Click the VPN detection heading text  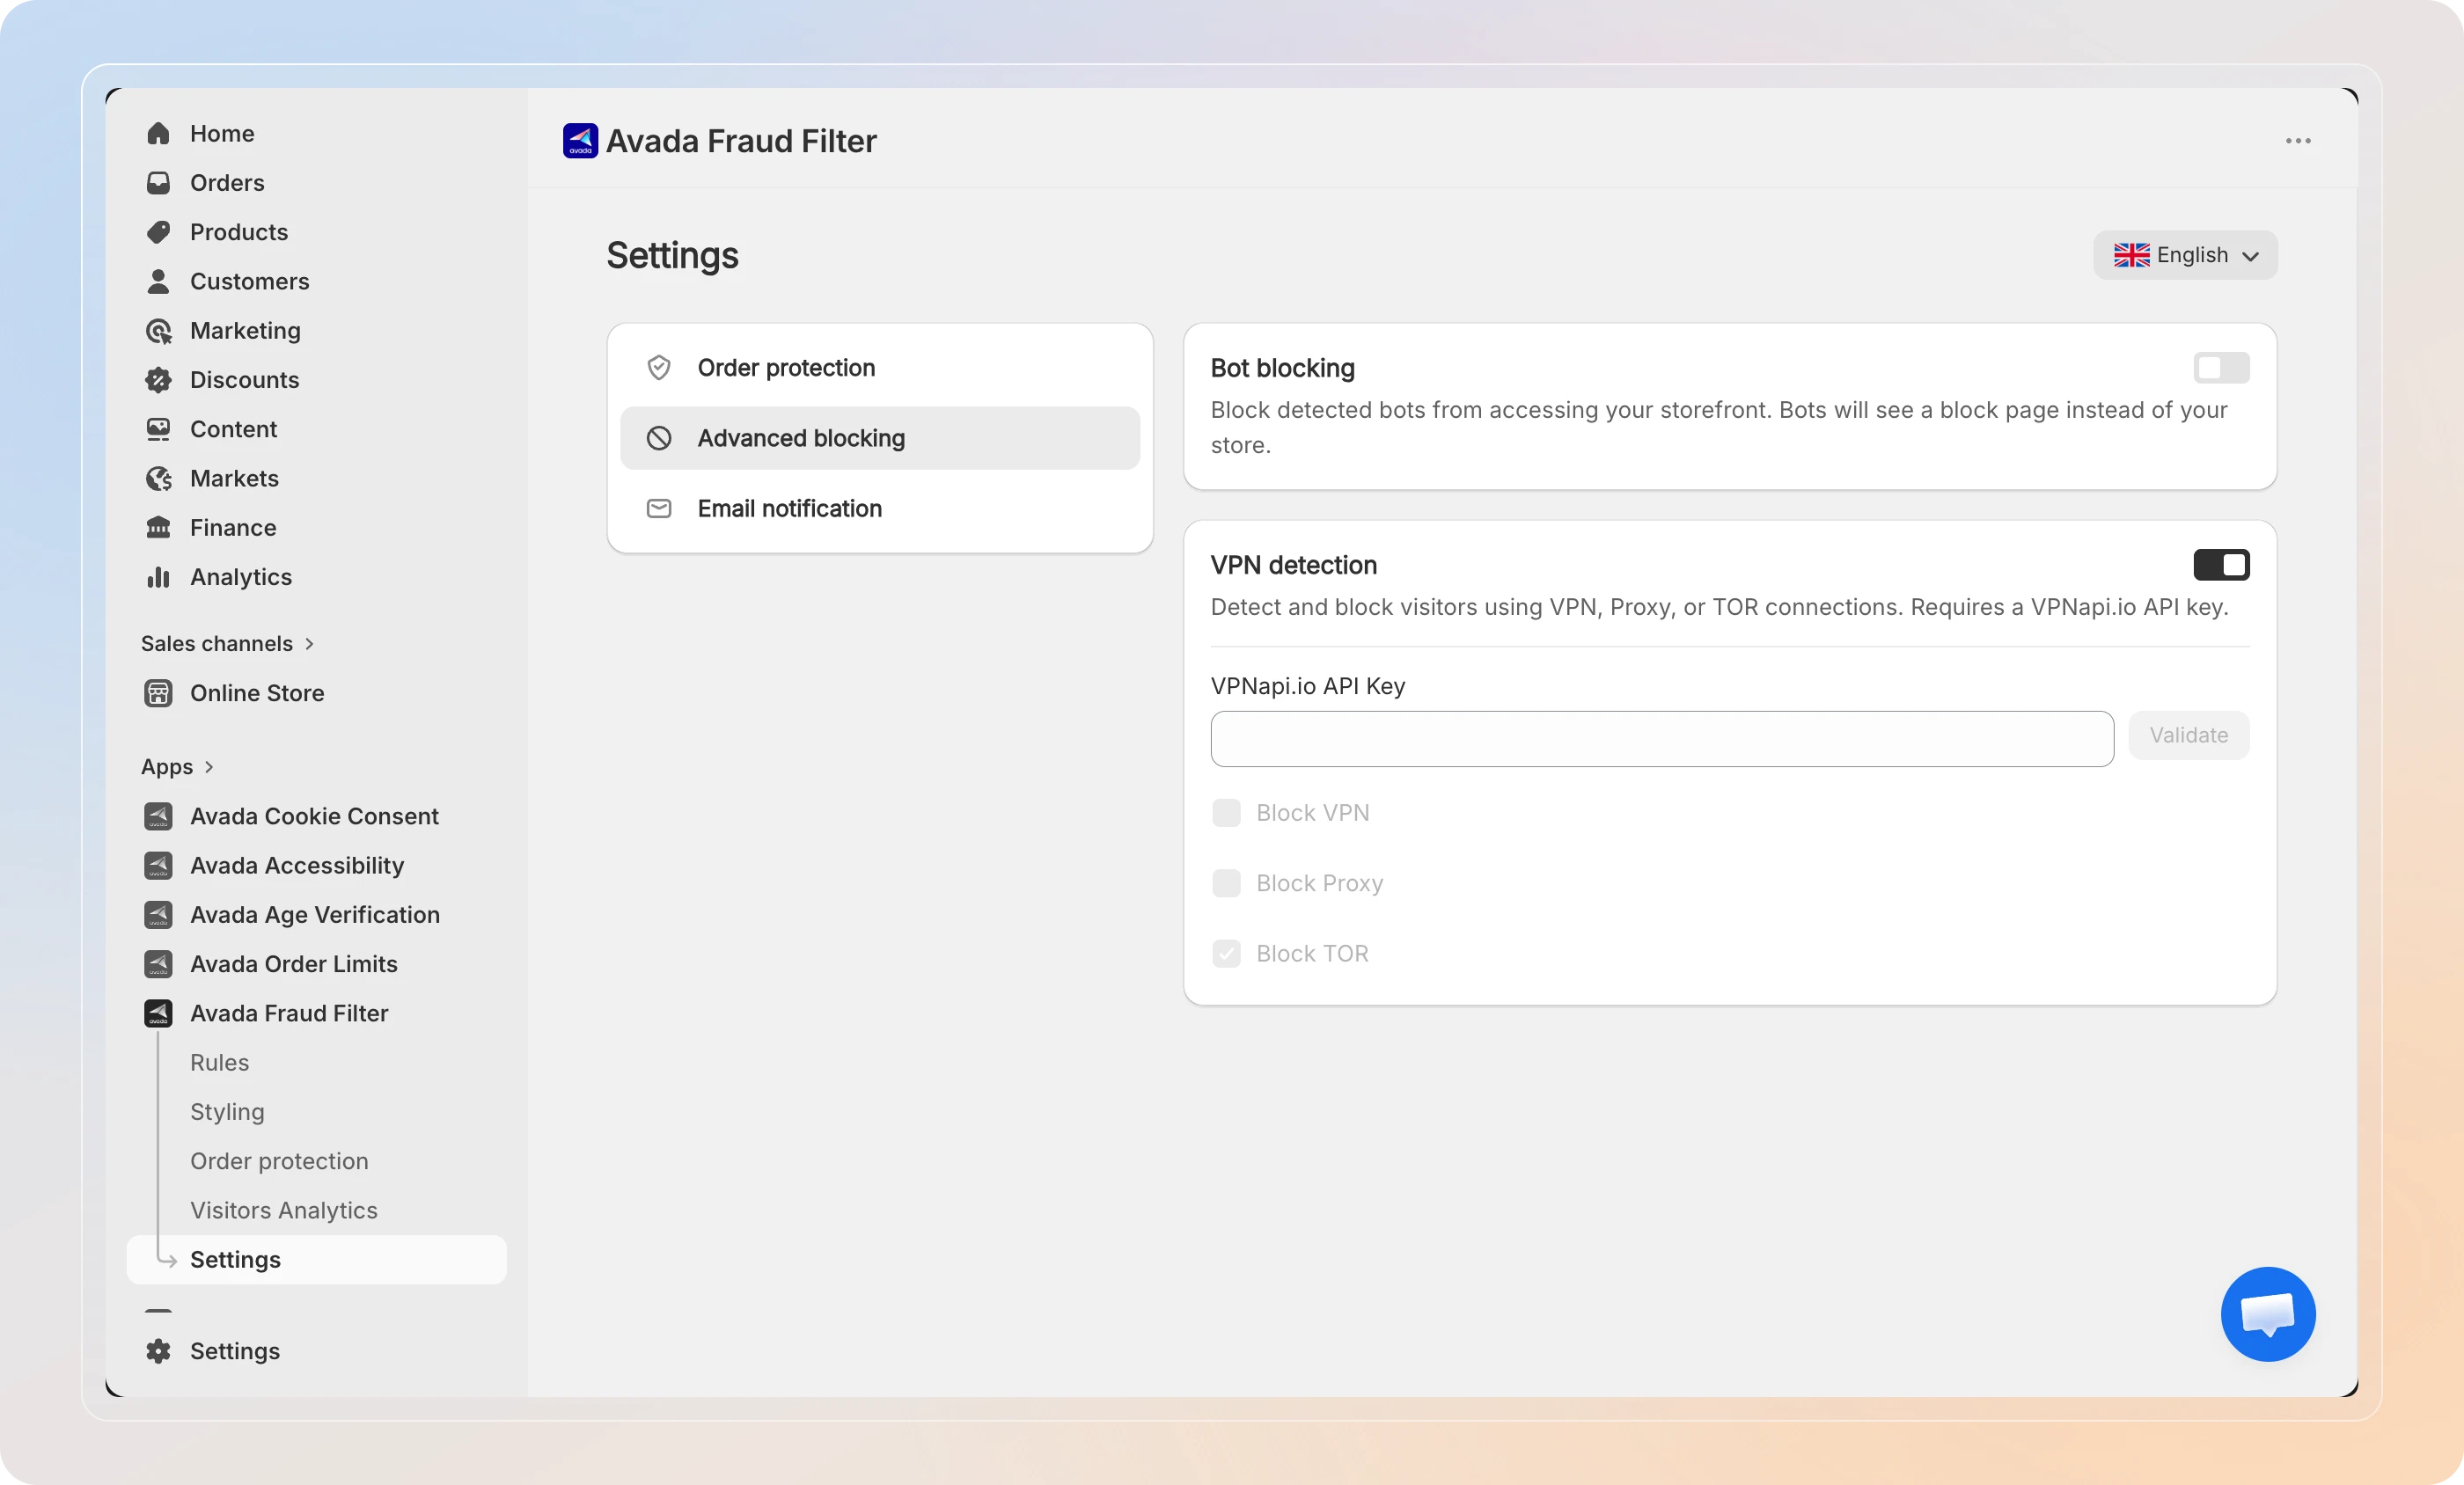tap(1294, 565)
